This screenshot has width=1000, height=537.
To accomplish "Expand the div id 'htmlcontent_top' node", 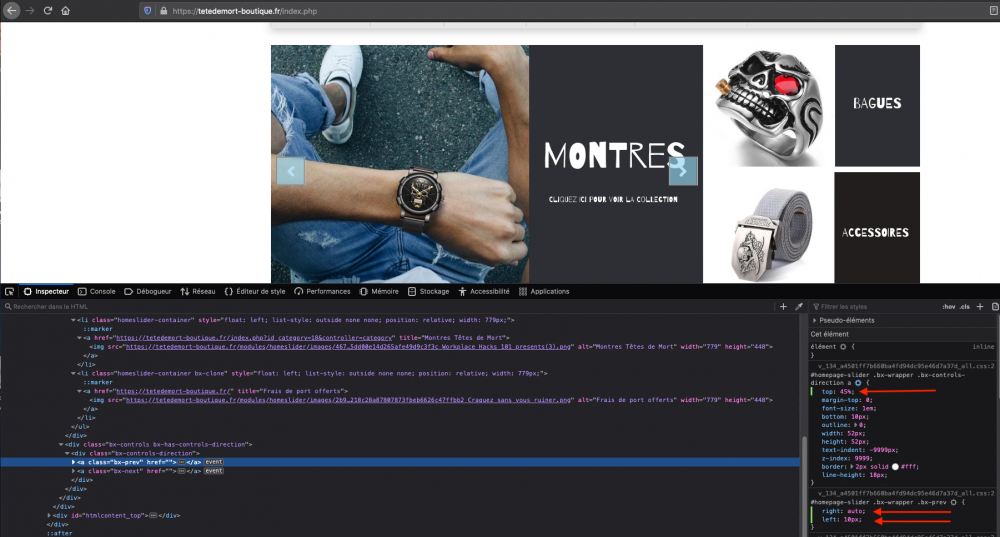I will (49, 515).
